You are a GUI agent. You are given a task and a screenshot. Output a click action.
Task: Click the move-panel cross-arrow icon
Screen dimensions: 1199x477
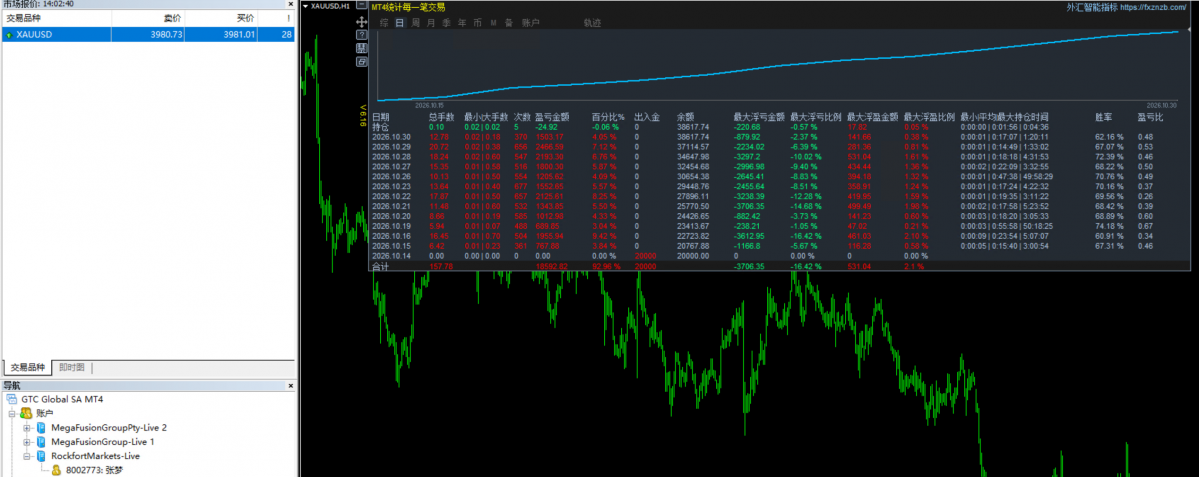tap(362, 22)
